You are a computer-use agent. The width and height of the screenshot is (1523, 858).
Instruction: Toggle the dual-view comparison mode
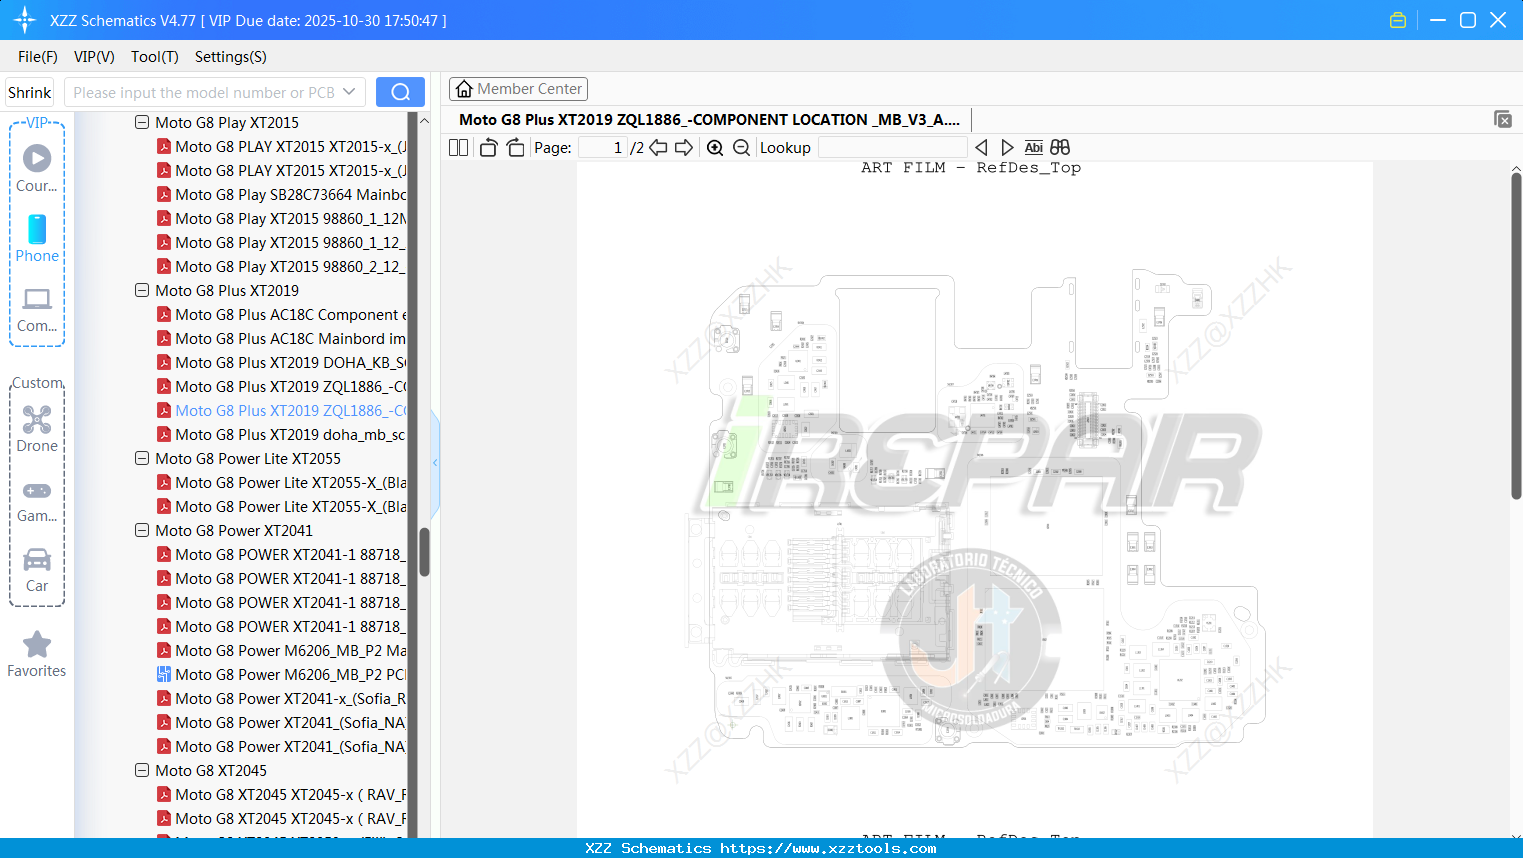click(x=1060, y=147)
